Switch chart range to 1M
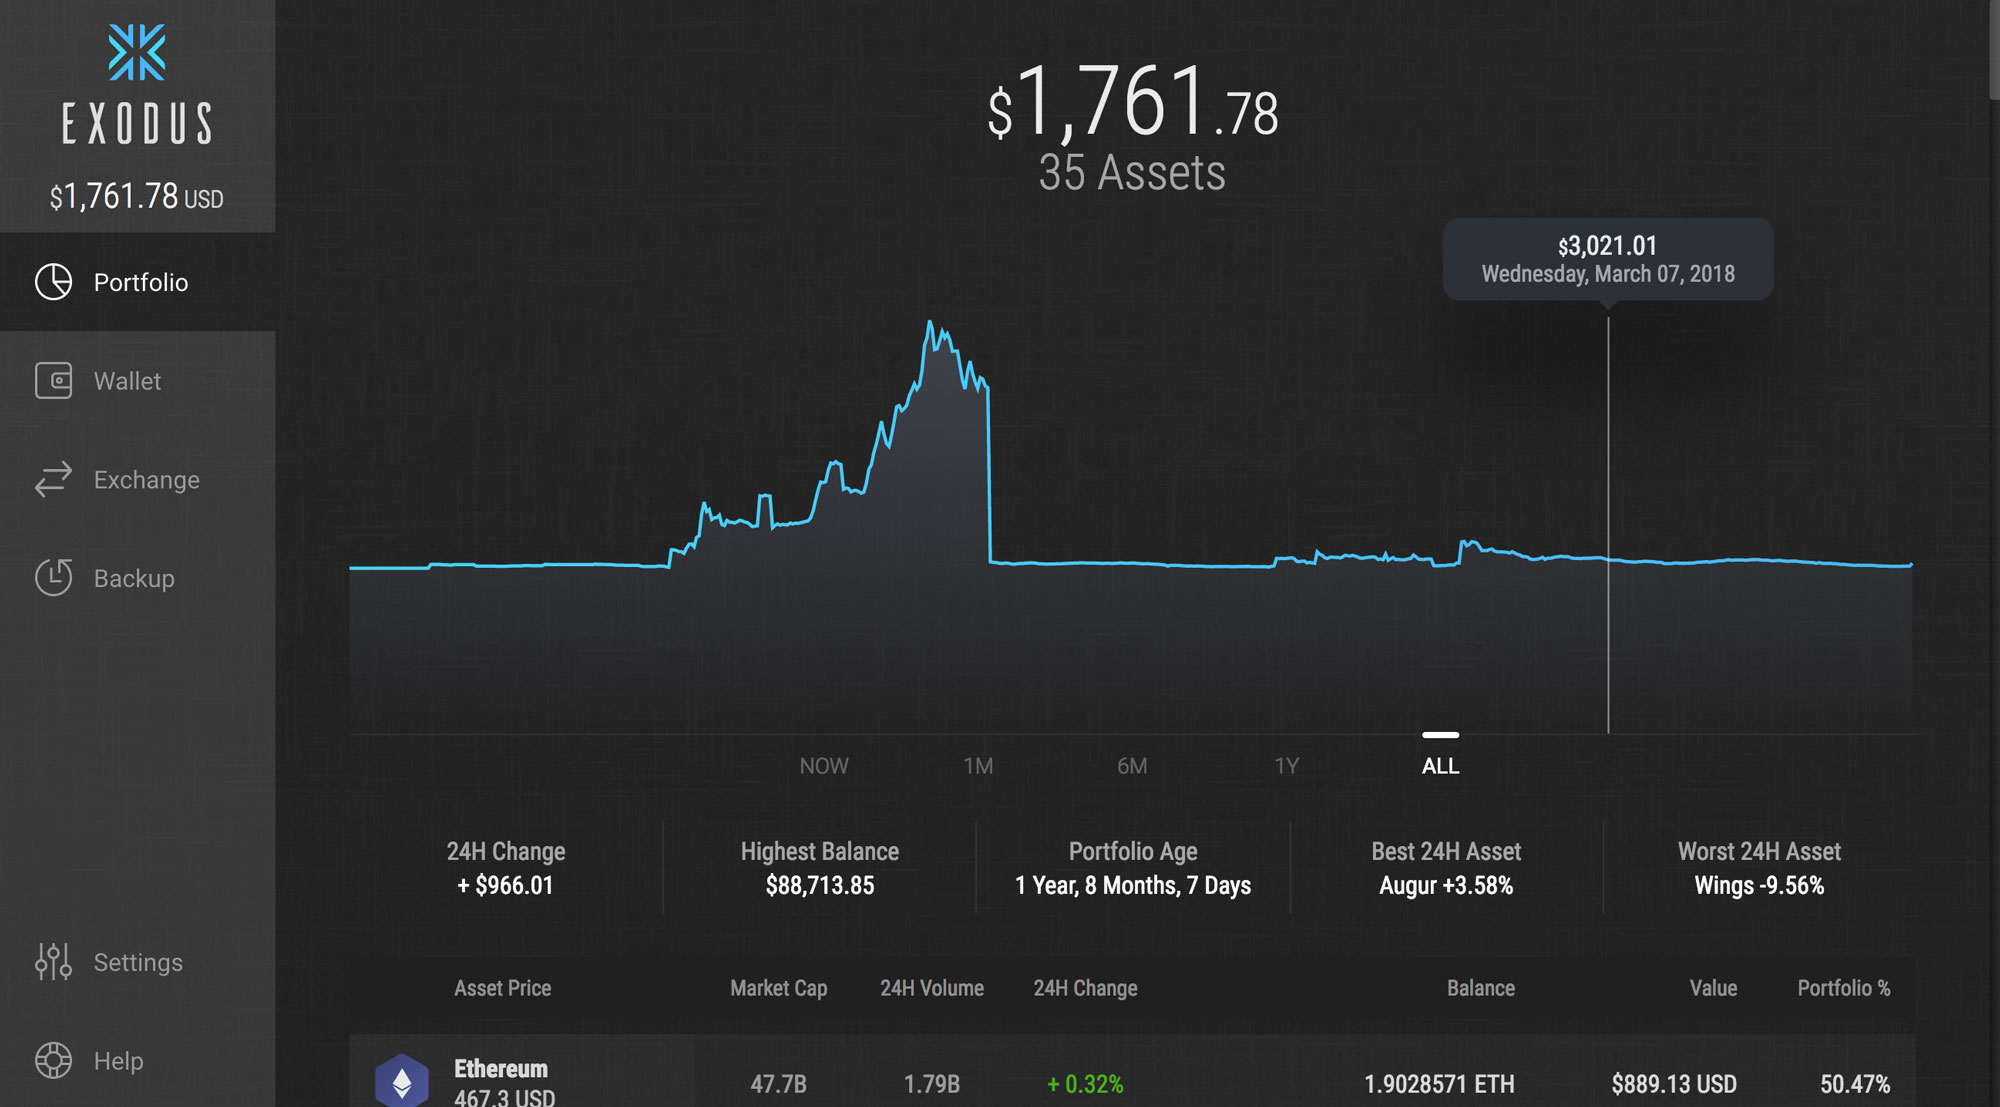The height and width of the screenshot is (1107, 2000). pyautogui.click(x=978, y=766)
